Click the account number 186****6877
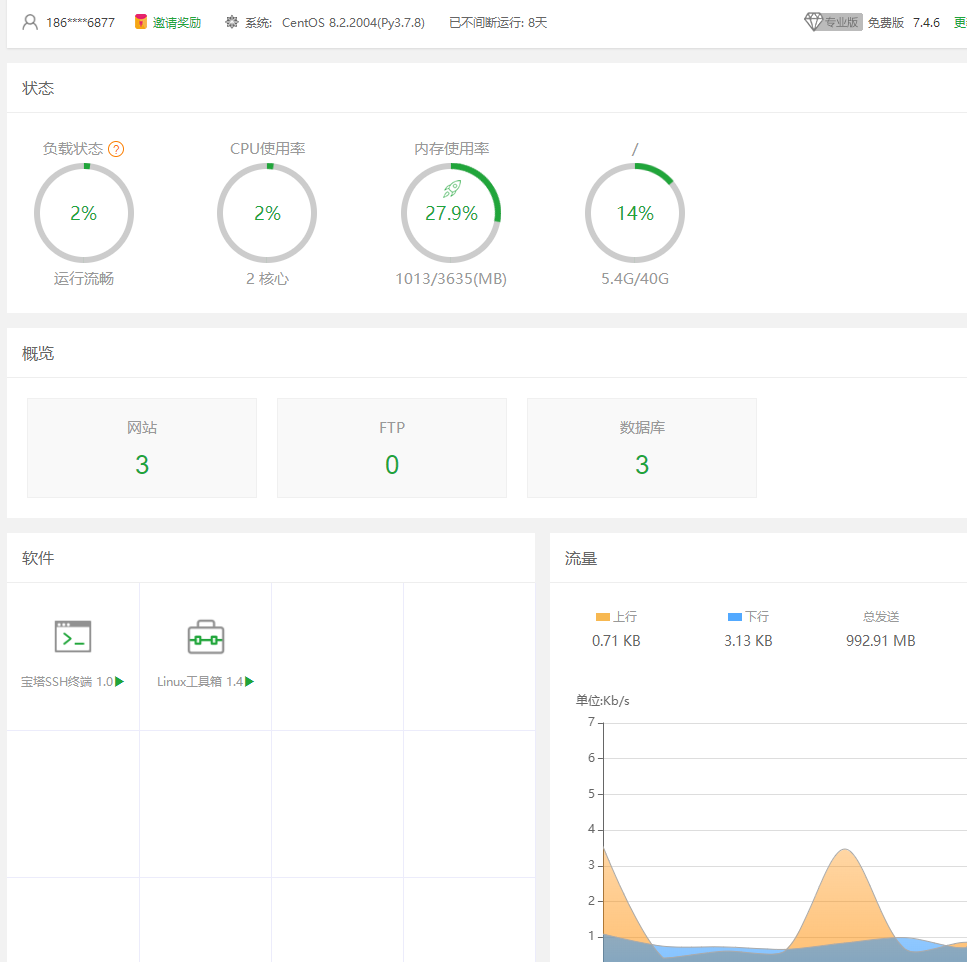 (x=80, y=23)
